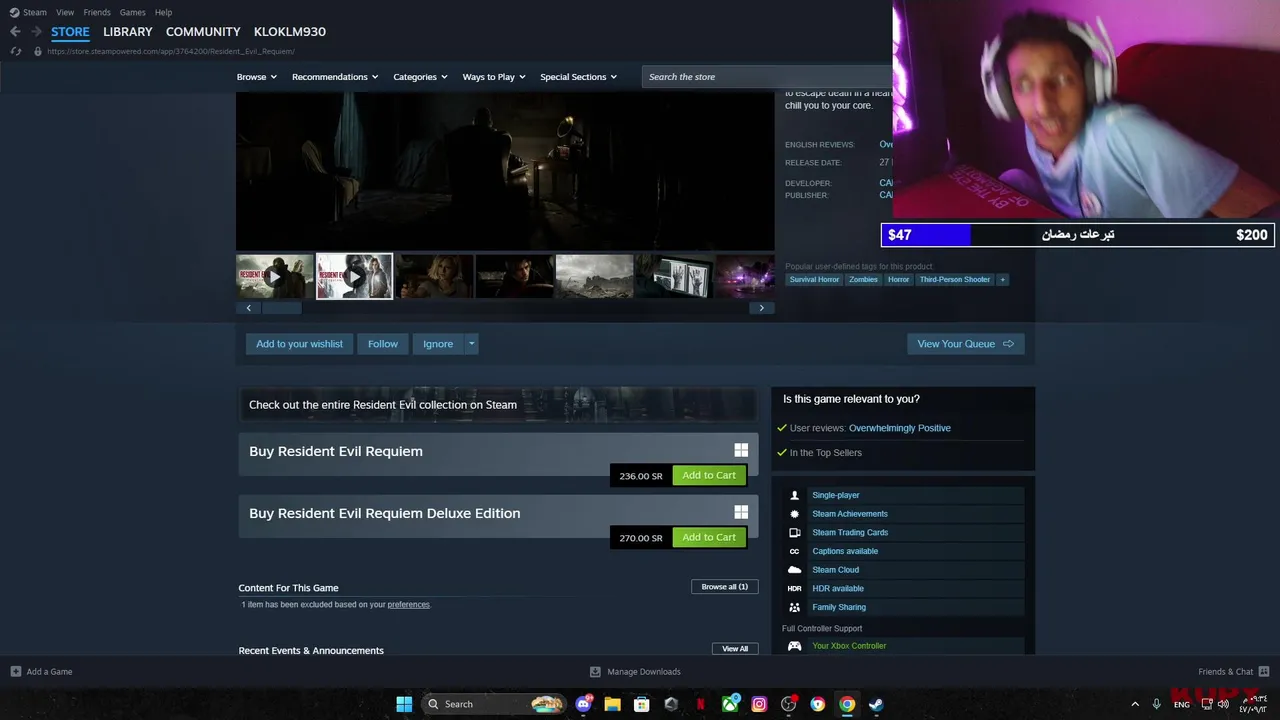Click the media strip scrollbar handle
This screenshot has height=720, width=1280.
tap(281, 308)
